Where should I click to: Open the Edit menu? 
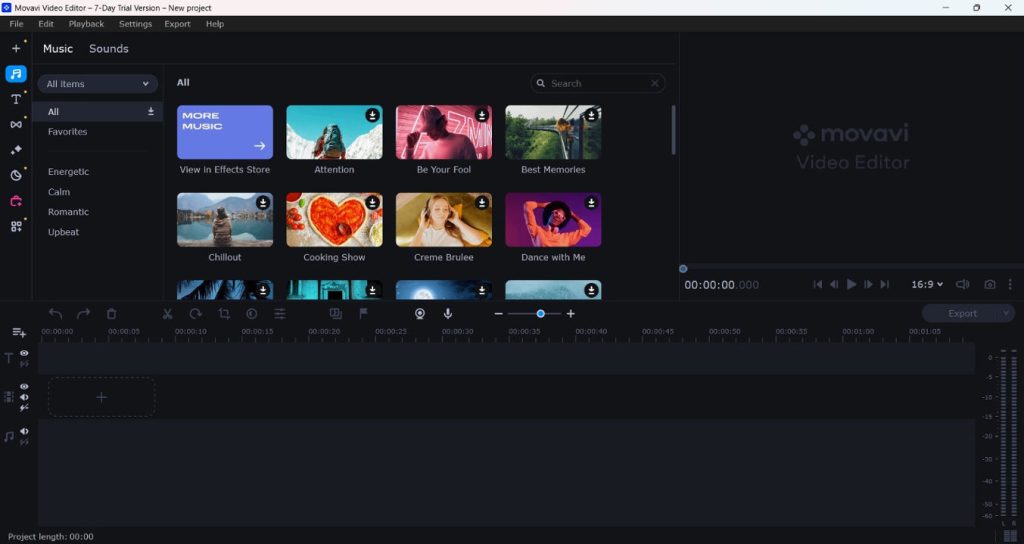pos(46,24)
